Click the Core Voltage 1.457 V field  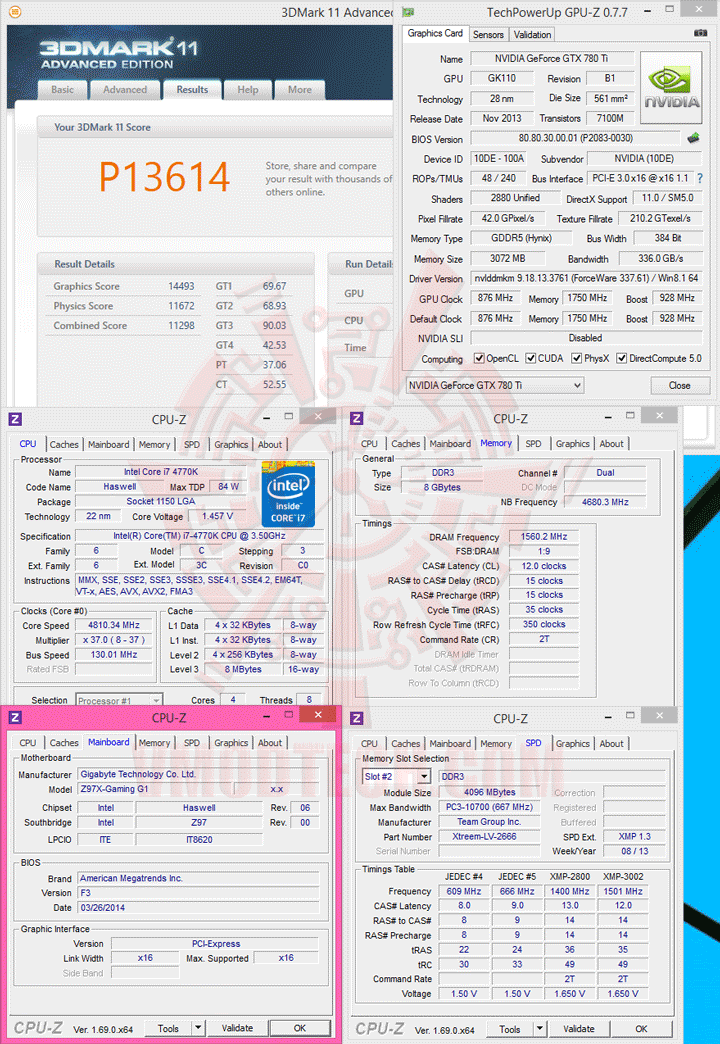[x=217, y=516]
